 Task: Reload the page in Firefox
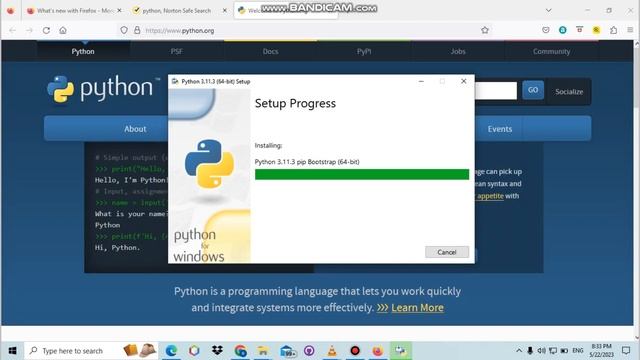tap(46, 30)
